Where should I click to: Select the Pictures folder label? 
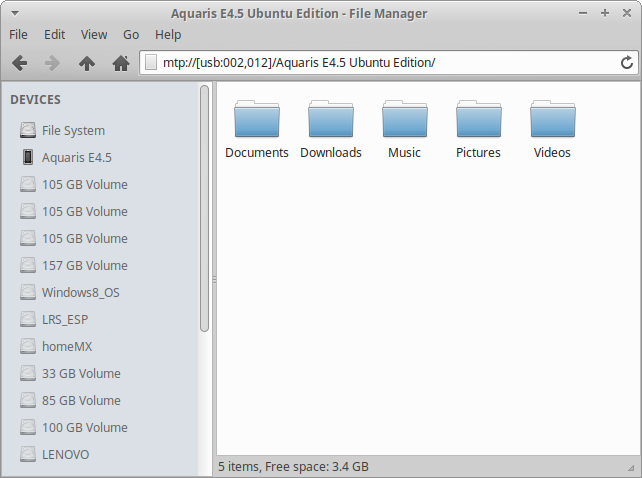(478, 152)
